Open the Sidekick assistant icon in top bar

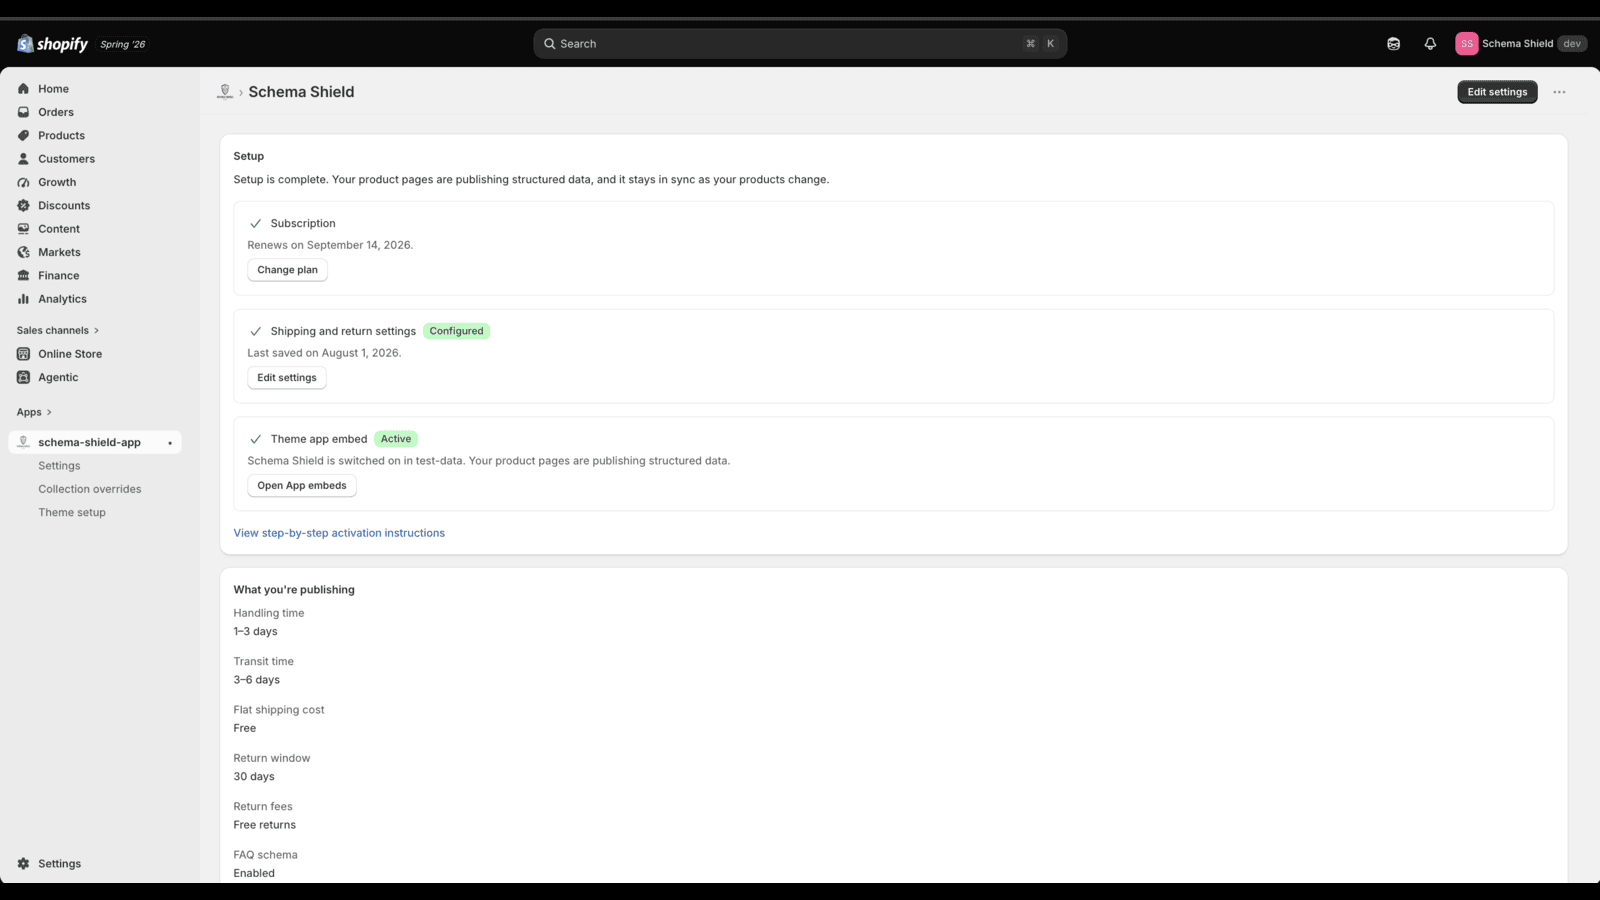click(x=1393, y=44)
